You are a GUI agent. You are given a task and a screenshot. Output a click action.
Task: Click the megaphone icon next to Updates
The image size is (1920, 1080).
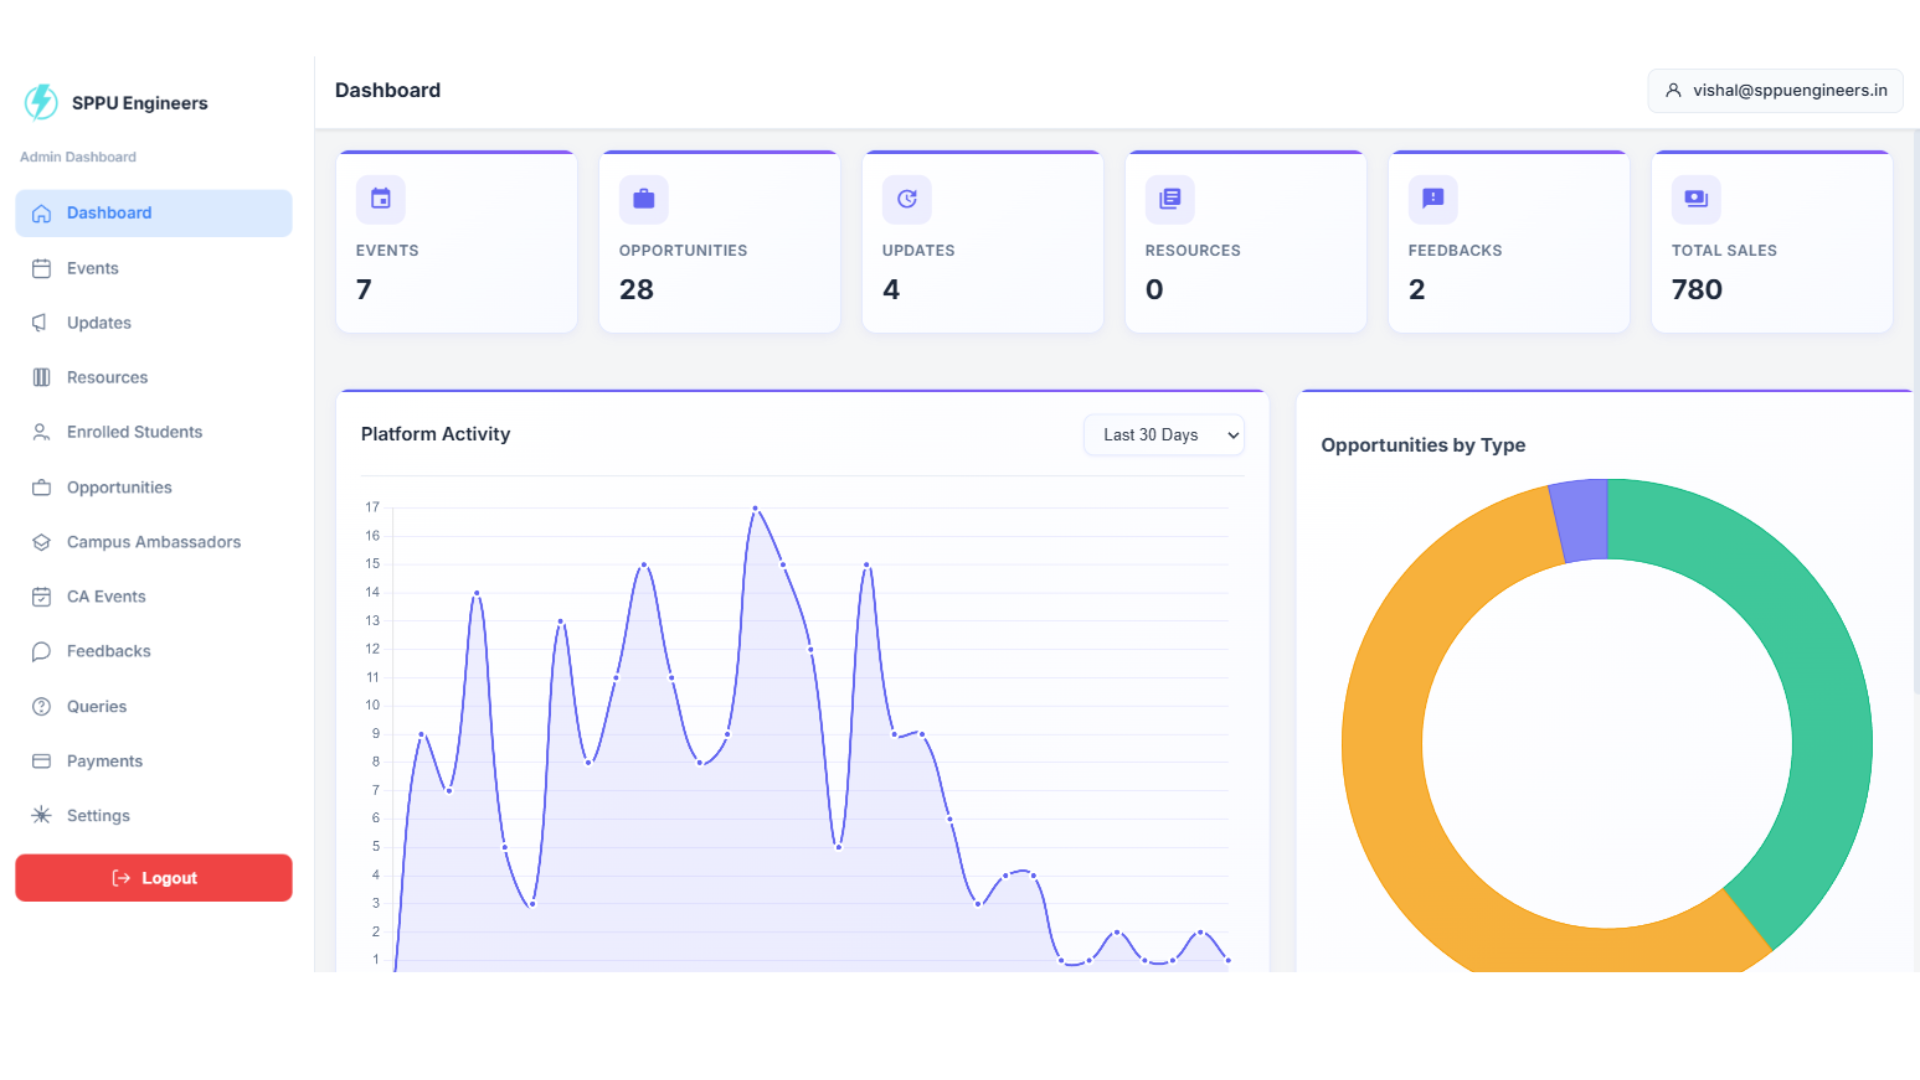(x=41, y=323)
